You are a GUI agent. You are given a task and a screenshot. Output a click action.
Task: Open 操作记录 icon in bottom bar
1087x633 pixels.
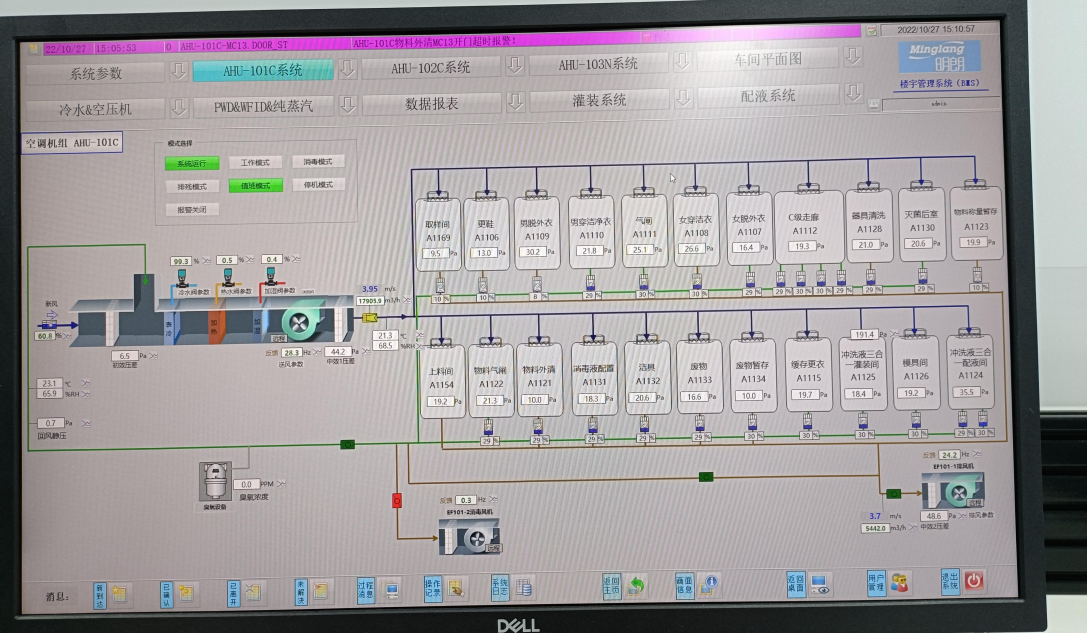[455, 588]
